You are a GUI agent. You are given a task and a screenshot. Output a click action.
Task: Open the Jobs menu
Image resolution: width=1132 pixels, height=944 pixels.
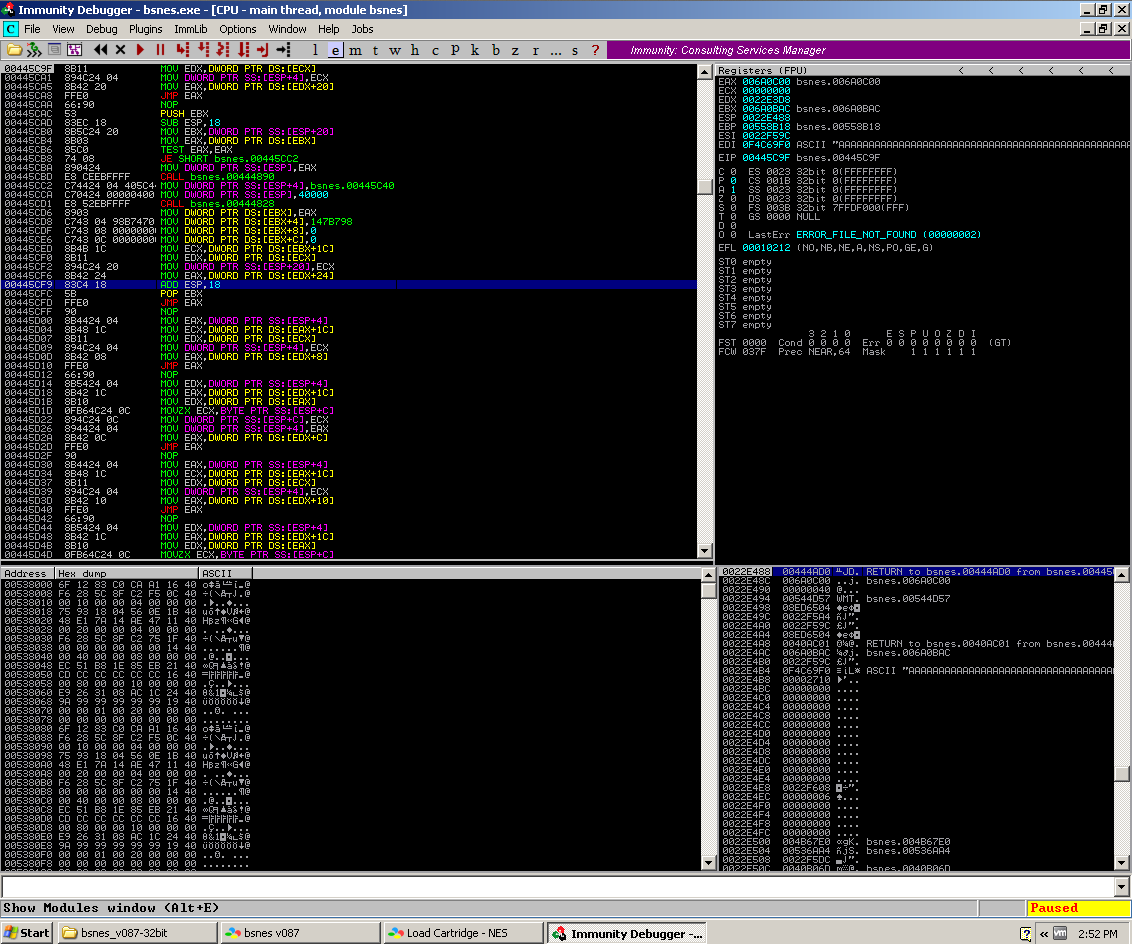[362, 29]
